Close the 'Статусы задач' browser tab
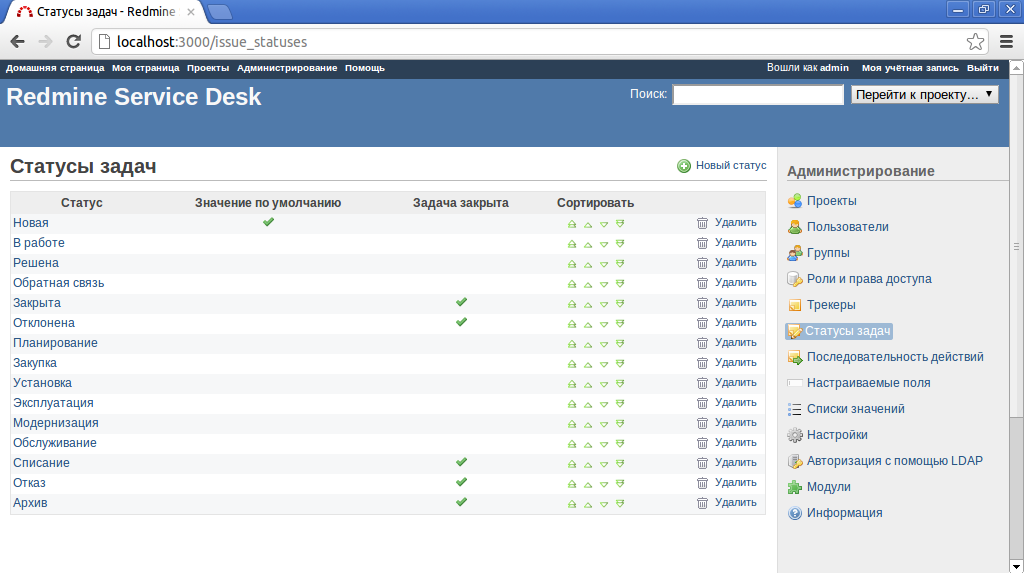The width and height of the screenshot is (1024, 573). 191,12
